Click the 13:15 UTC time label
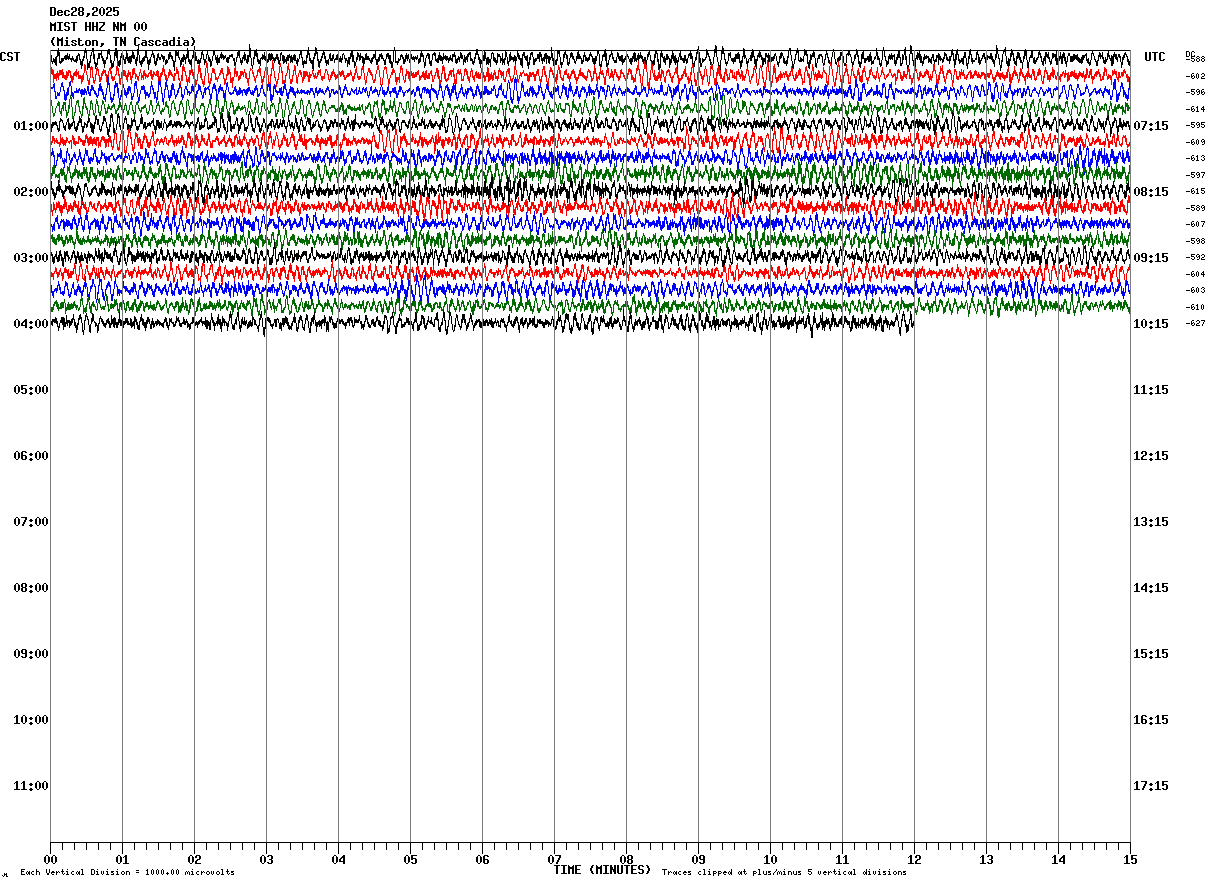Screen dimensions: 1210x886 [x=1151, y=522]
